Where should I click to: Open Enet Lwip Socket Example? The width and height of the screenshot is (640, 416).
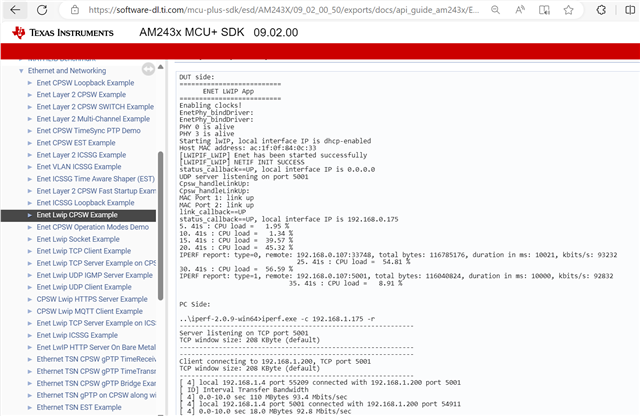(x=78, y=239)
